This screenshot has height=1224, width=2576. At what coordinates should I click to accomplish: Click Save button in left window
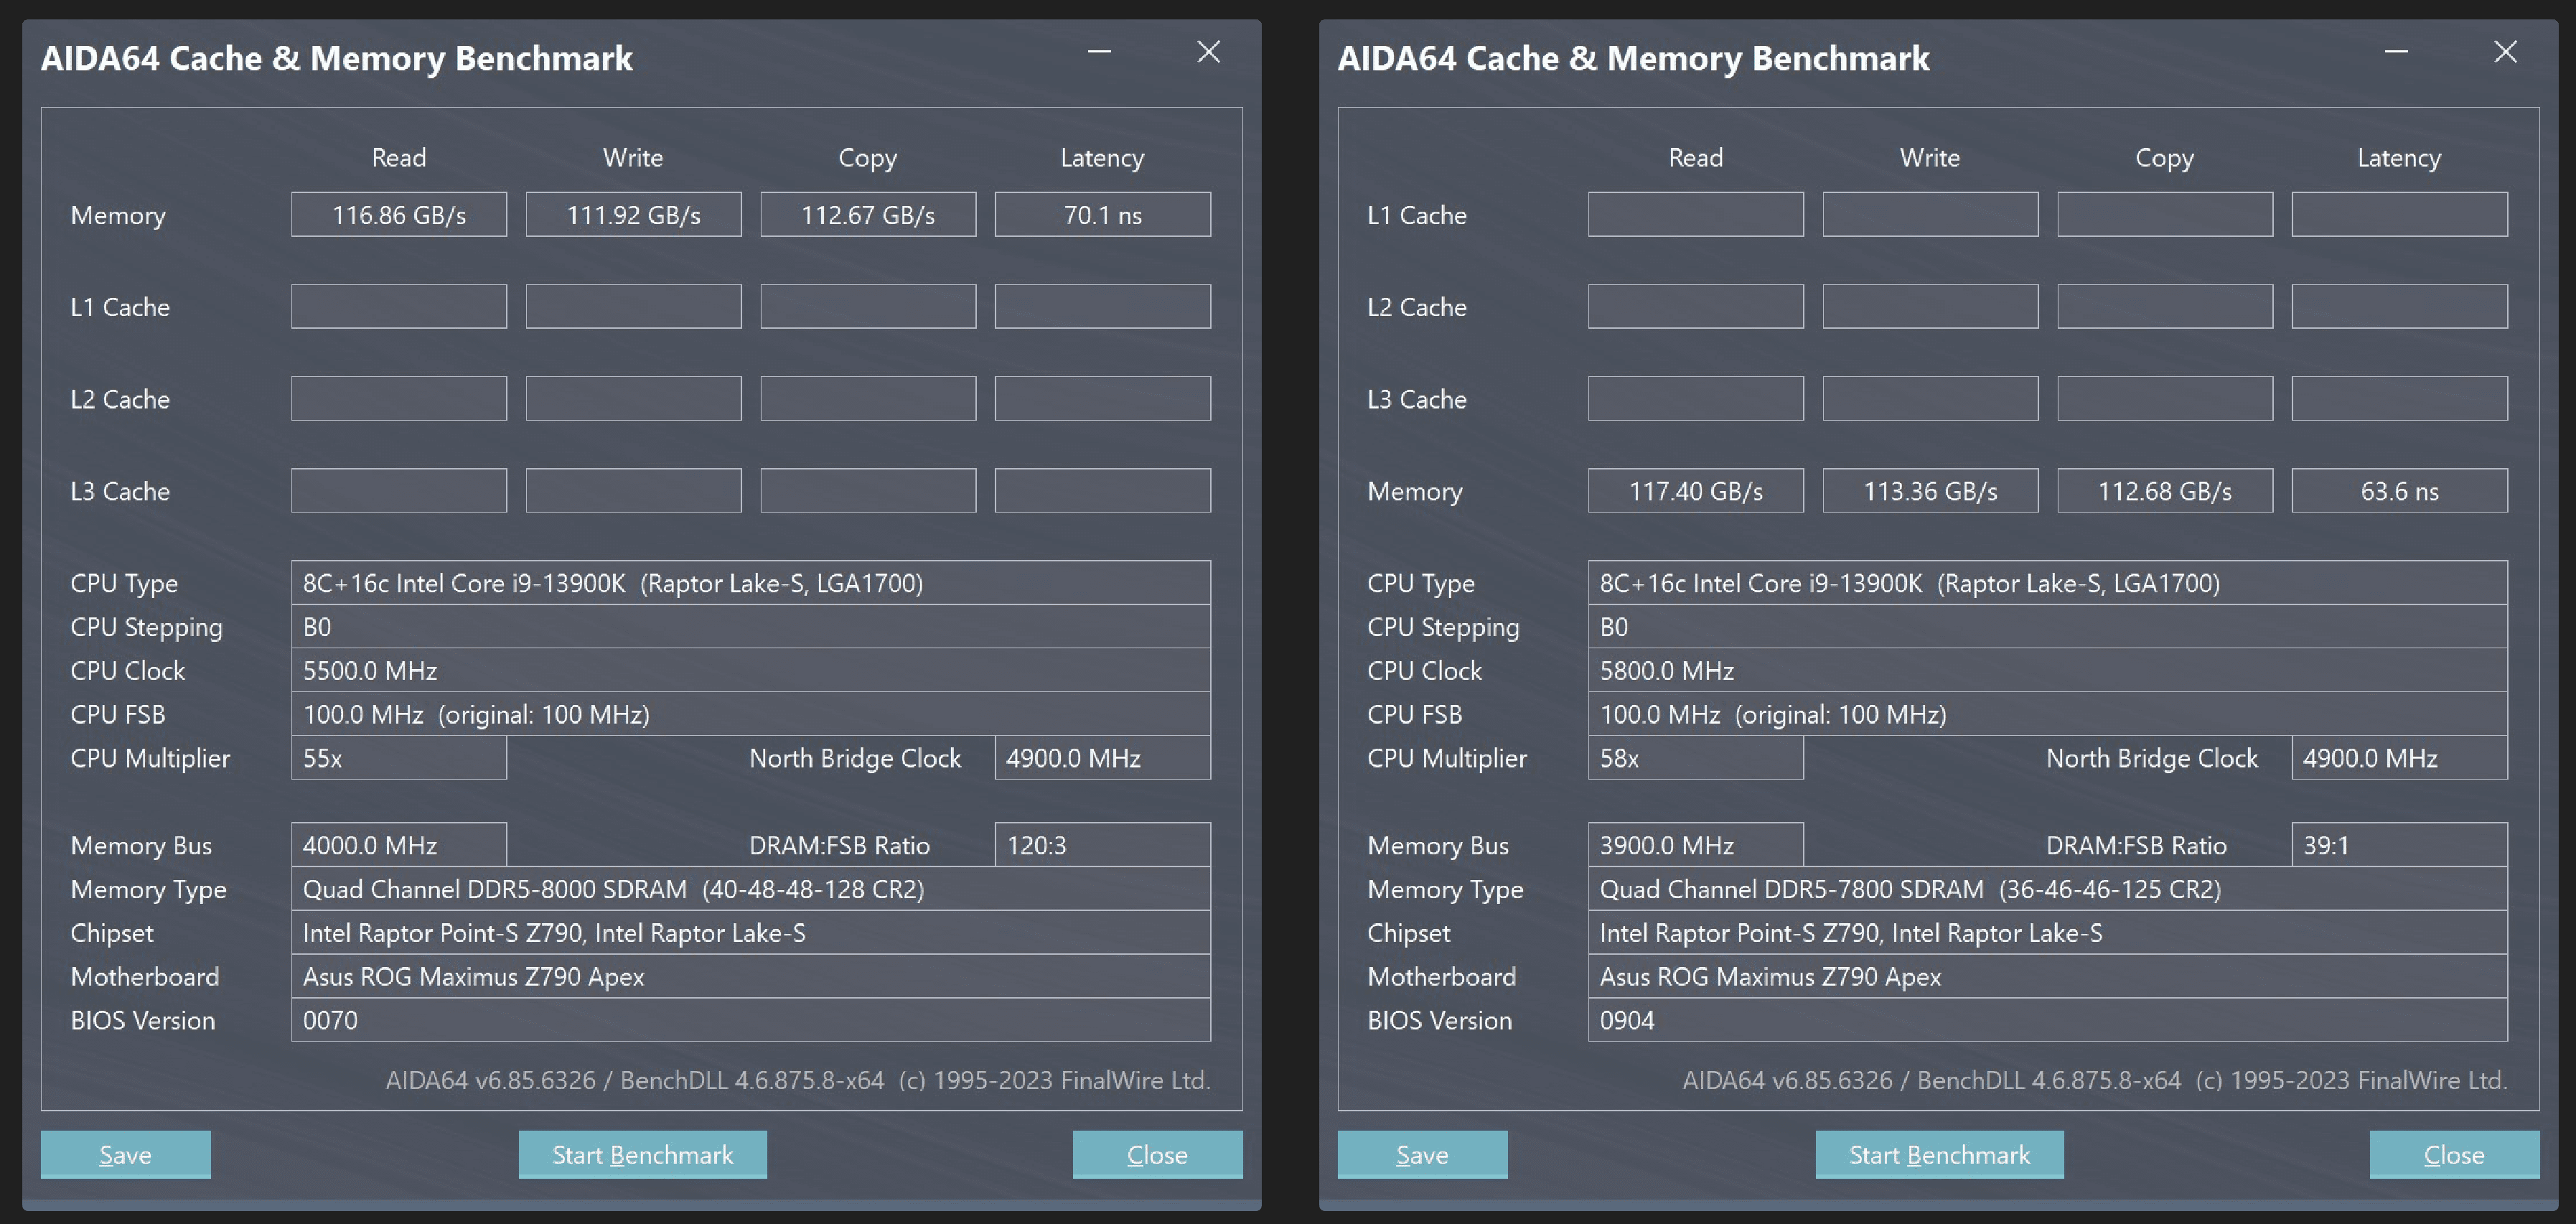pos(125,1154)
